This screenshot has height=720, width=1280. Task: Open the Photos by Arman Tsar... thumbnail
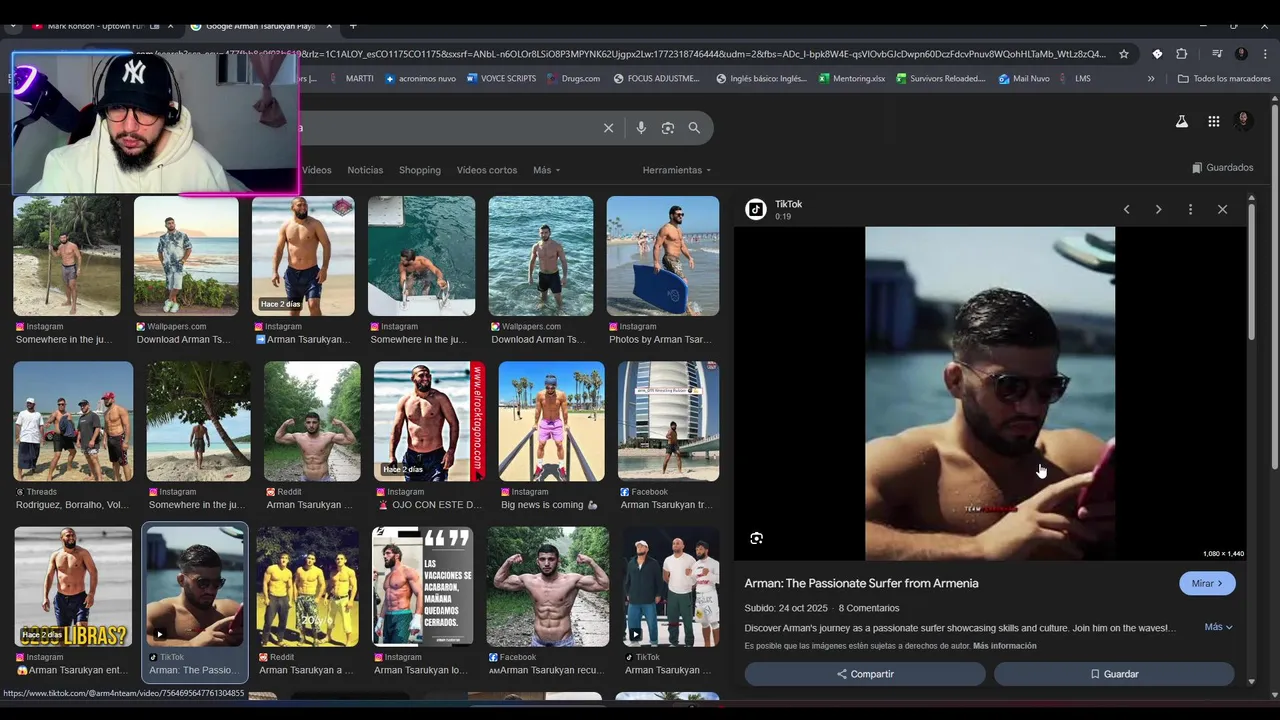click(663, 256)
